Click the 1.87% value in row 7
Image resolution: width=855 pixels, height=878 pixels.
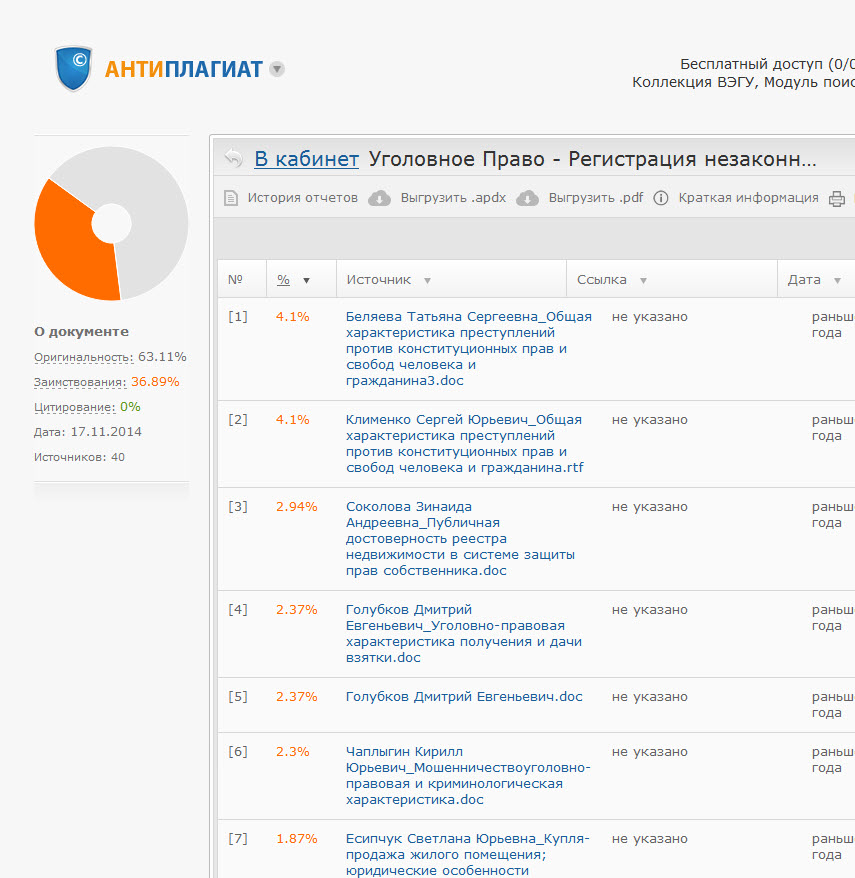[x=296, y=838]
